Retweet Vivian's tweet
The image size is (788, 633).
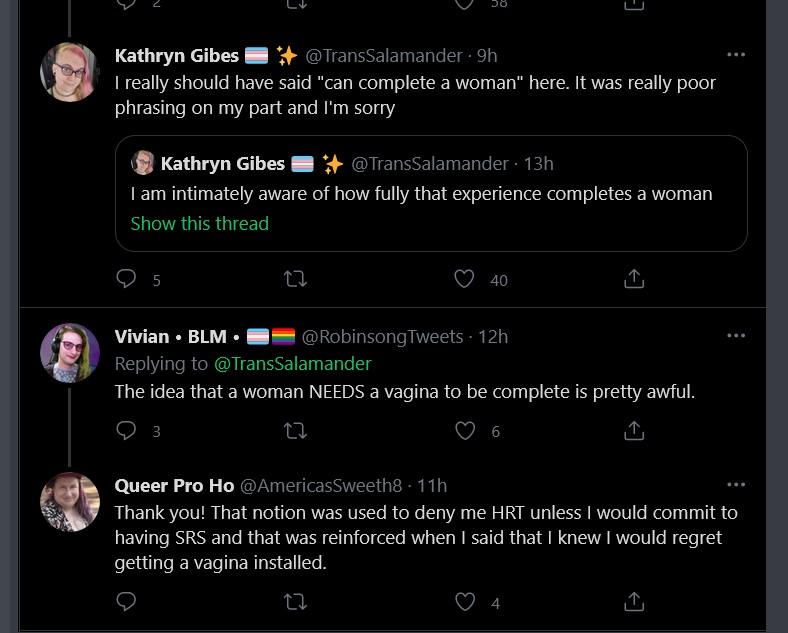295,431
